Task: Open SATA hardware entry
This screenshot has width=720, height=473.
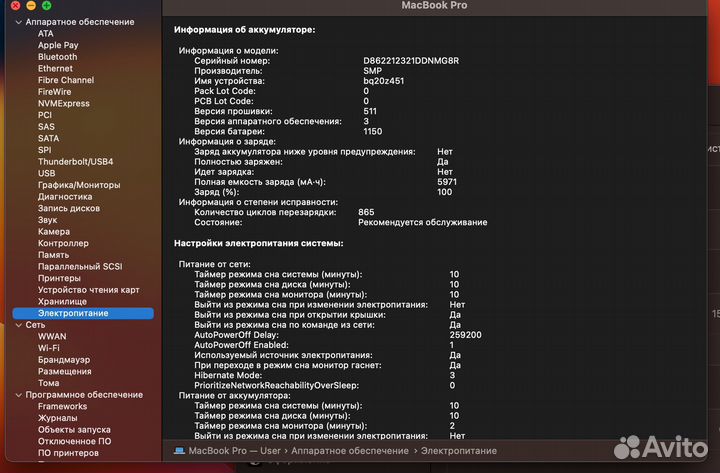Action: [48, 138]
